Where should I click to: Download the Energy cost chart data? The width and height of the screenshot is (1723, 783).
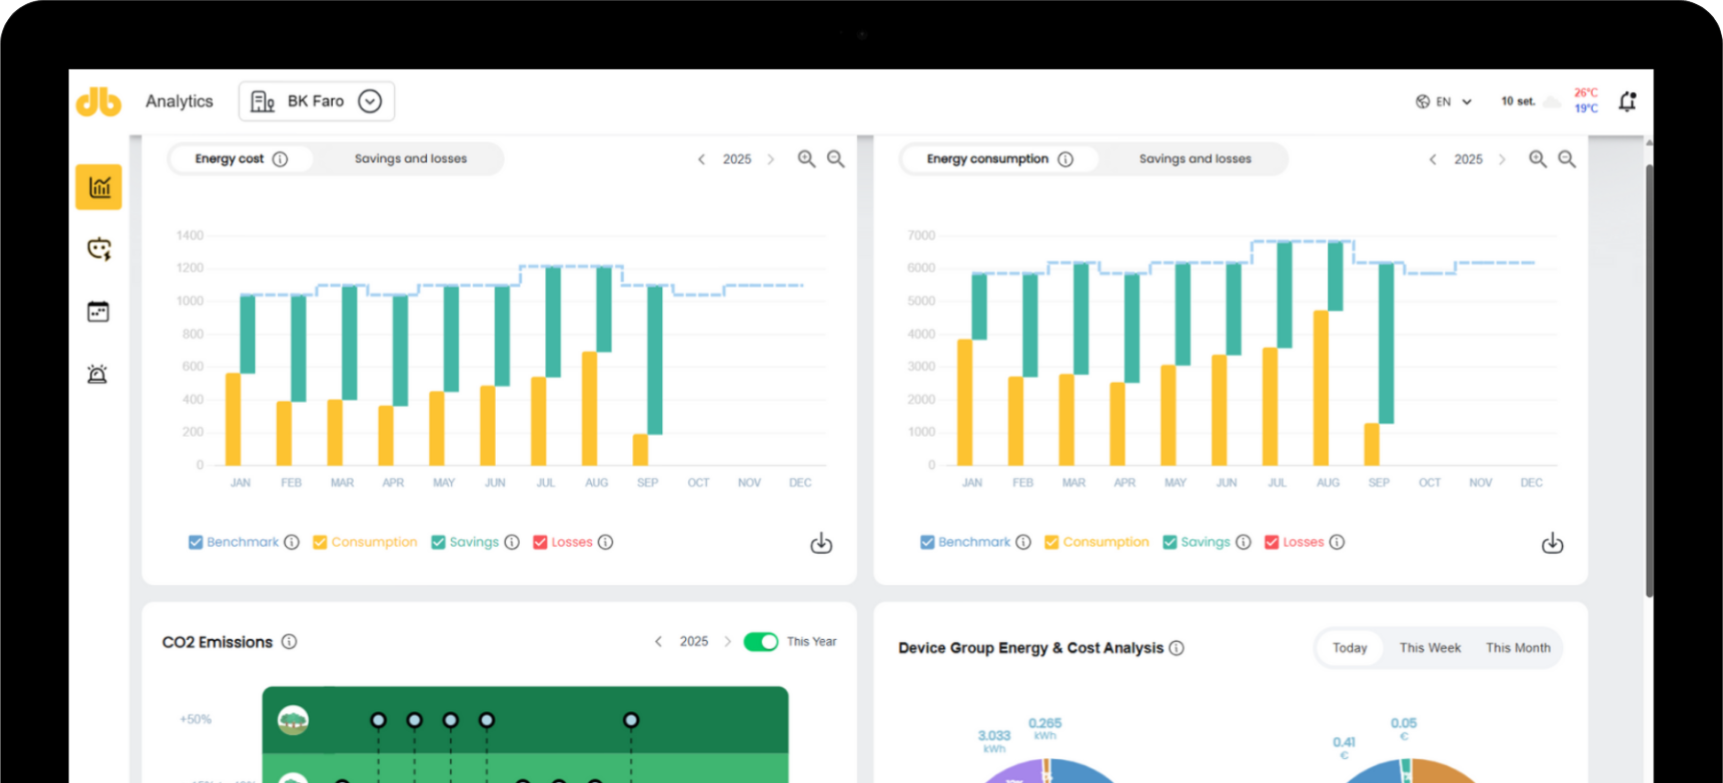click(x=821, y=543)
